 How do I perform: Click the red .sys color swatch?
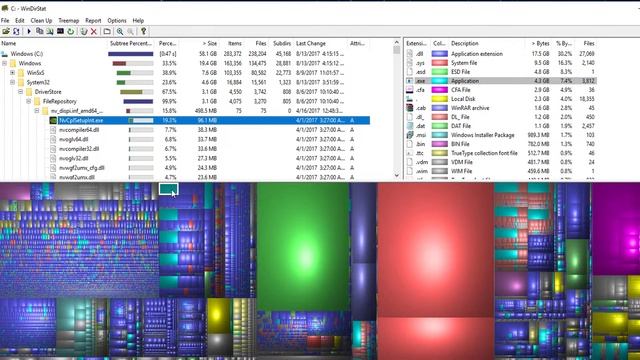point(440,63)
